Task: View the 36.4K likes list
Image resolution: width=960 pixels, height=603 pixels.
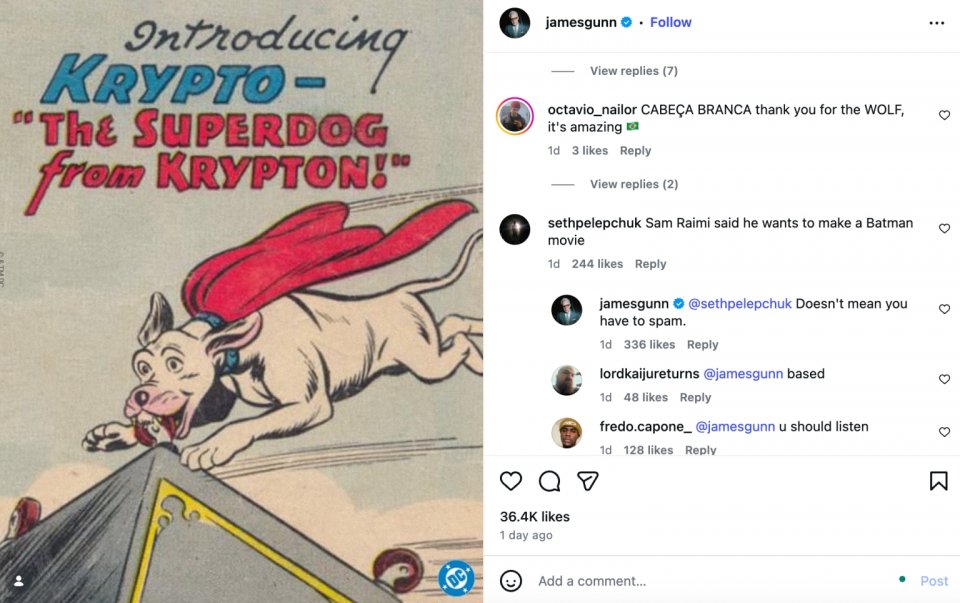Action: (x=534, y=517)
